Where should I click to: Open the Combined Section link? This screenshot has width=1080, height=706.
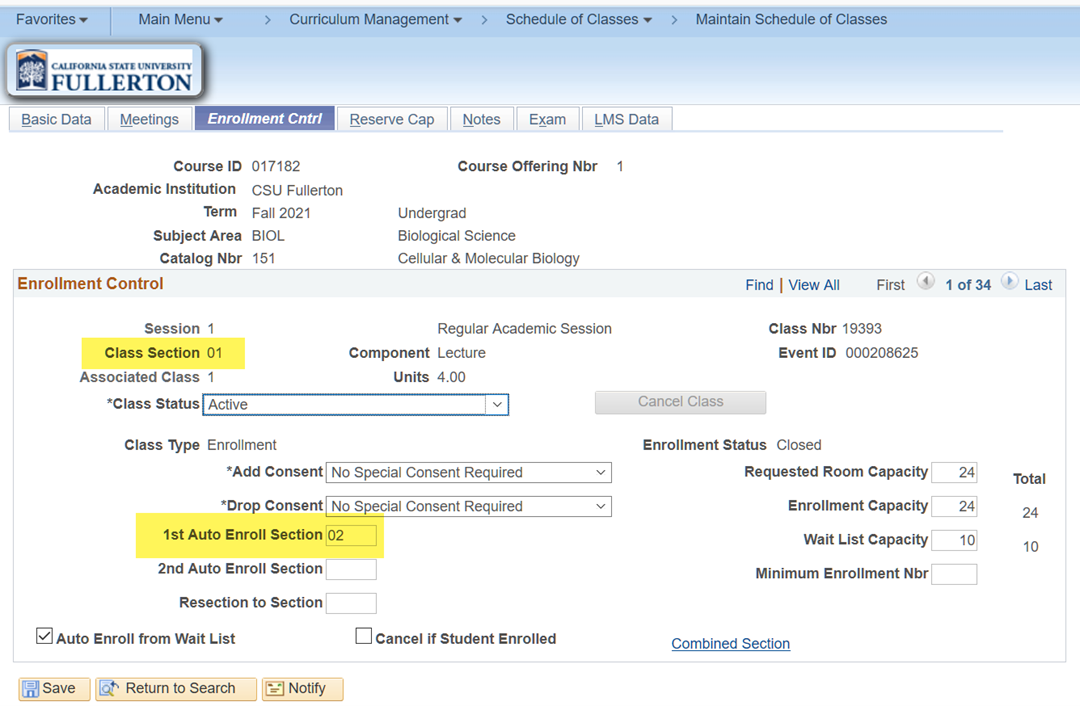click(x=730, y=643)
